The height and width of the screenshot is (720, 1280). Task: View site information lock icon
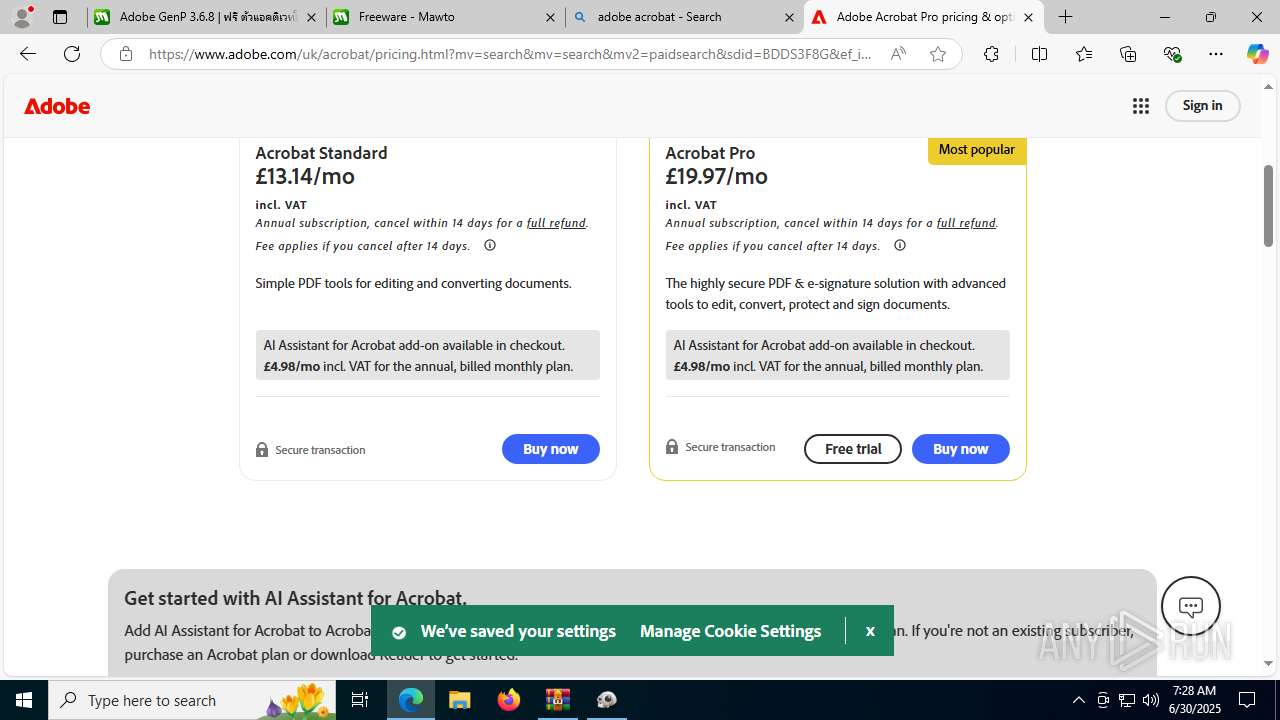click(x=126, y=54)
